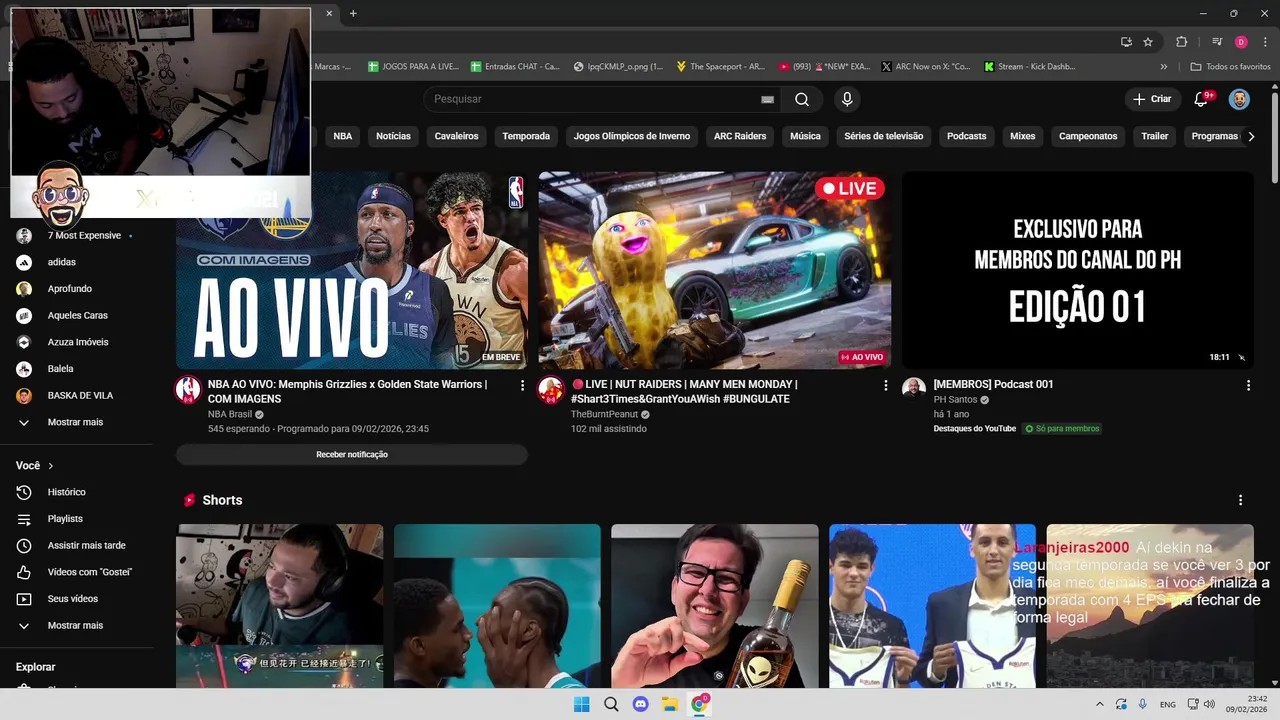This screenshot has height=720, width=1280.
Task: Open the volume control in the system tray
Action: click(x=1209, y=704)
